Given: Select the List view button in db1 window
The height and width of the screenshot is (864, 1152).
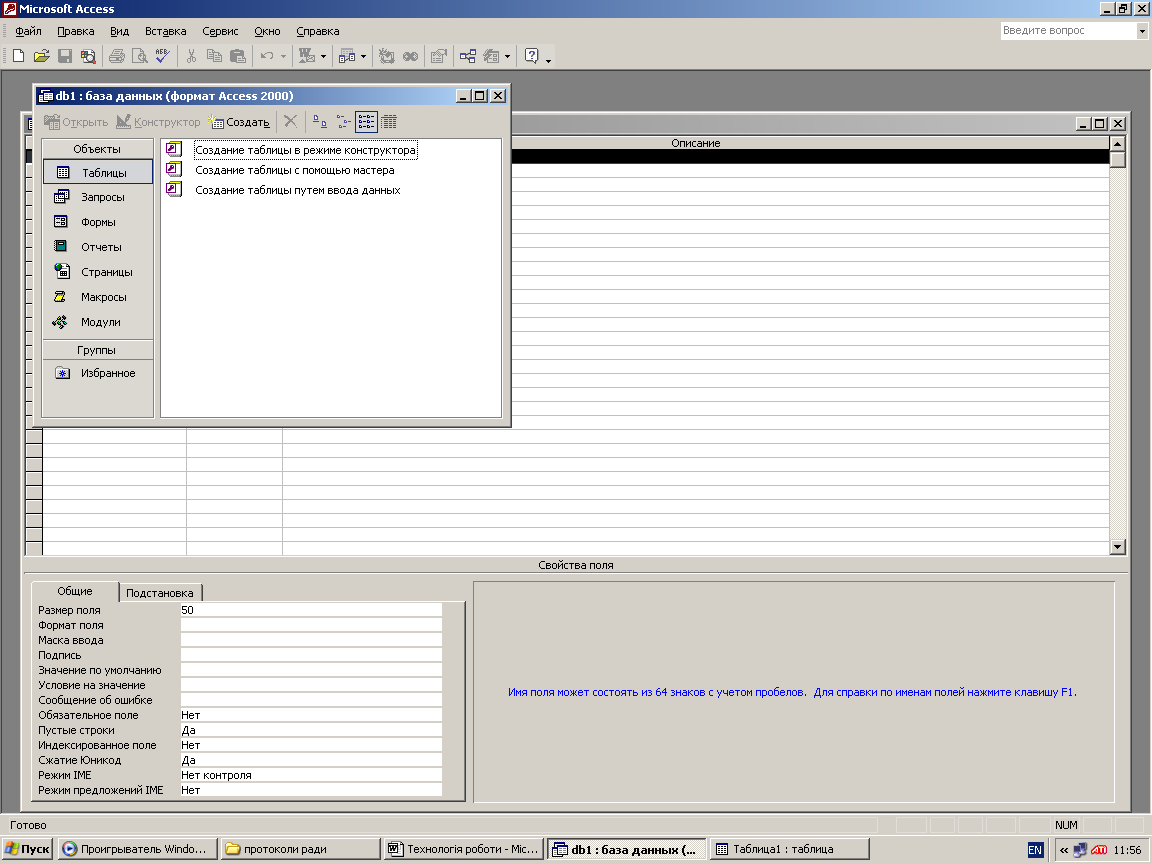Looking at the screenshot, I should [x=366, y=121].
